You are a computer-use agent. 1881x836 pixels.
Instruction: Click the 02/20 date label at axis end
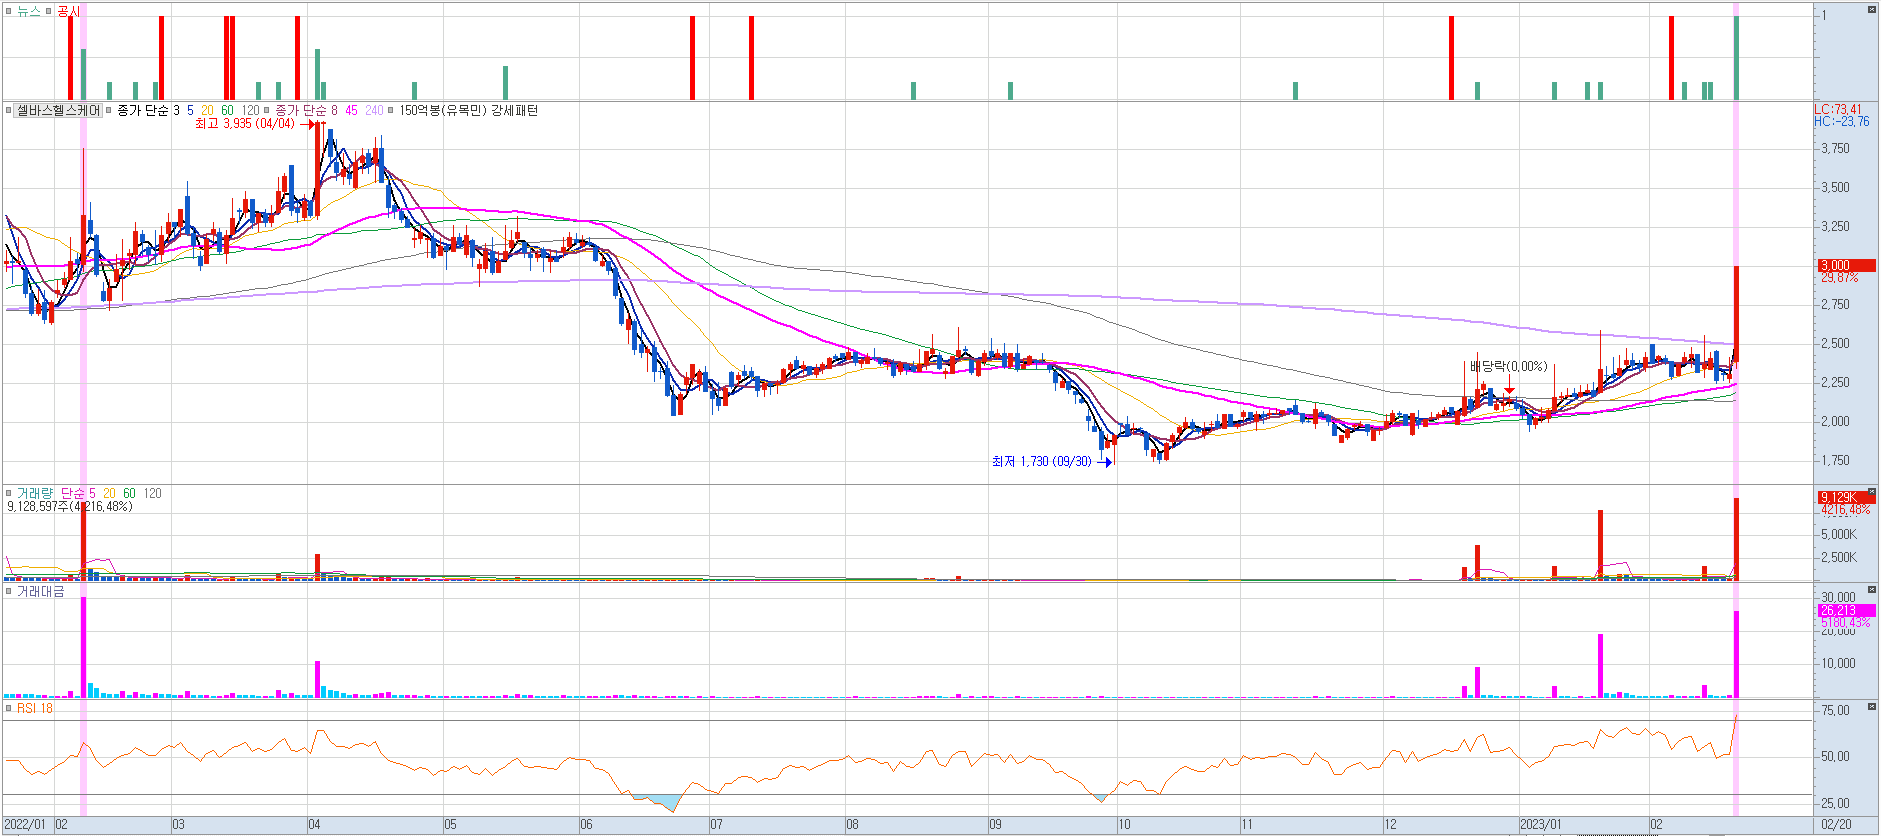(1836, 825)
